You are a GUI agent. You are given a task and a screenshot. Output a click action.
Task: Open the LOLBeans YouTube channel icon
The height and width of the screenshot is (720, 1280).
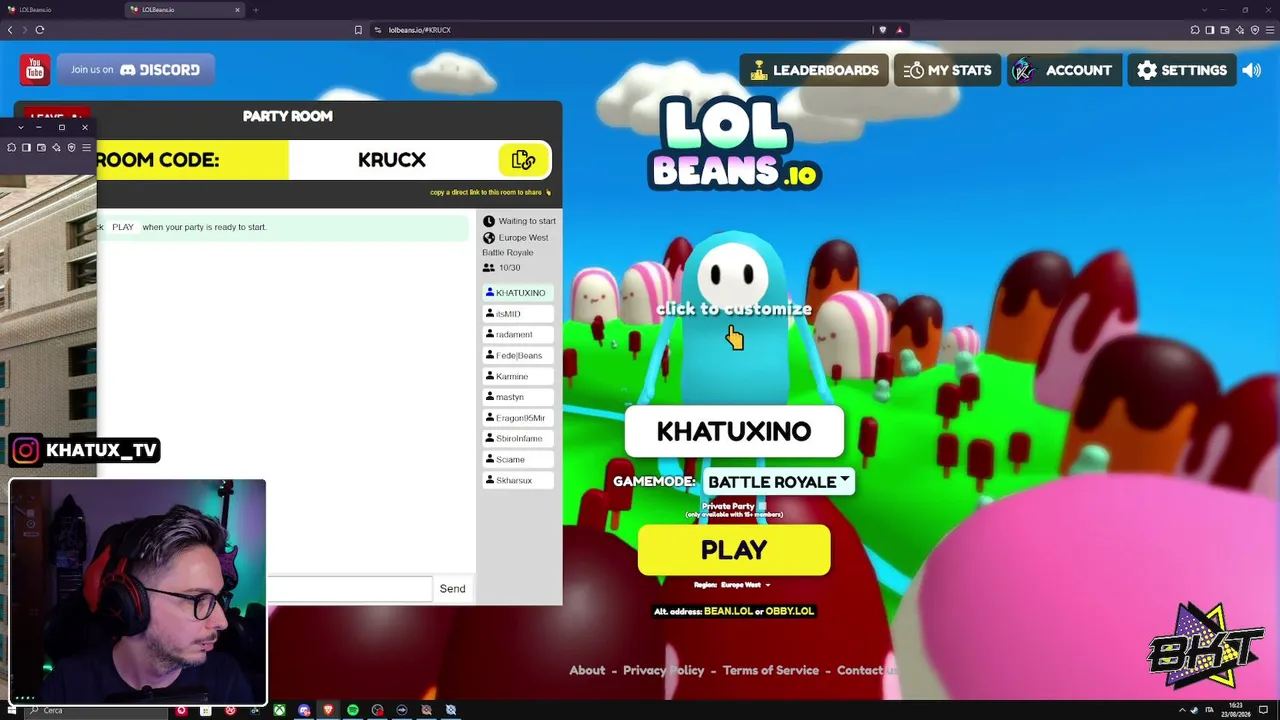[x=35, y=70]
